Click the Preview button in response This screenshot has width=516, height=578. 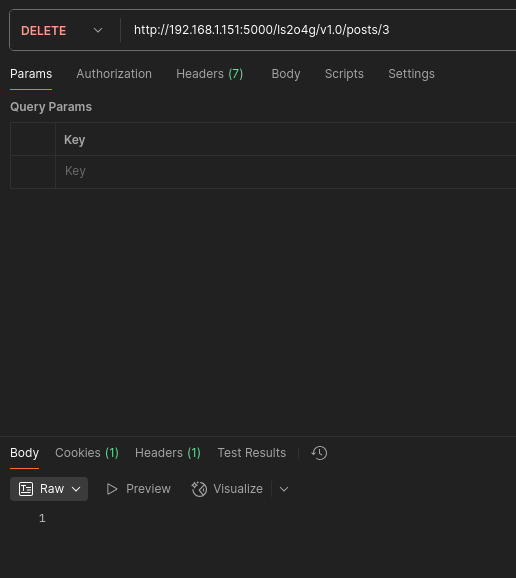tap(139, 489)
